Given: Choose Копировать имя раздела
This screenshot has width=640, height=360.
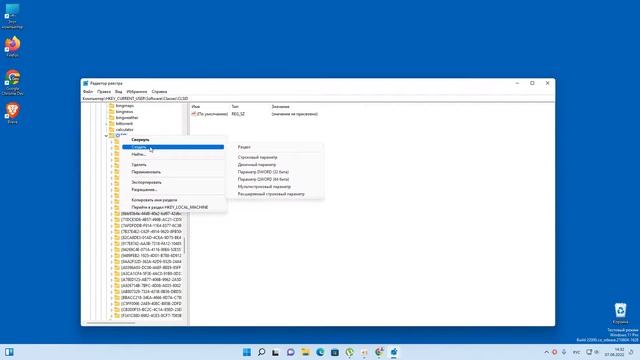Looking at the screenshot, I should pyautogui.click(x=173, y=200).
